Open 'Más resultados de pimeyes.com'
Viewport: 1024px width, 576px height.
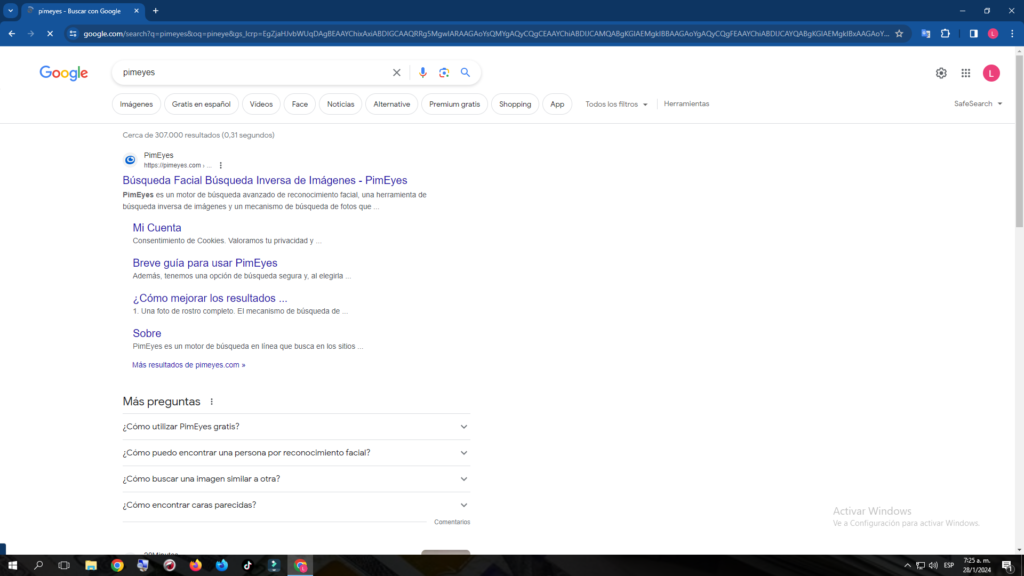(x=189, y=365)
